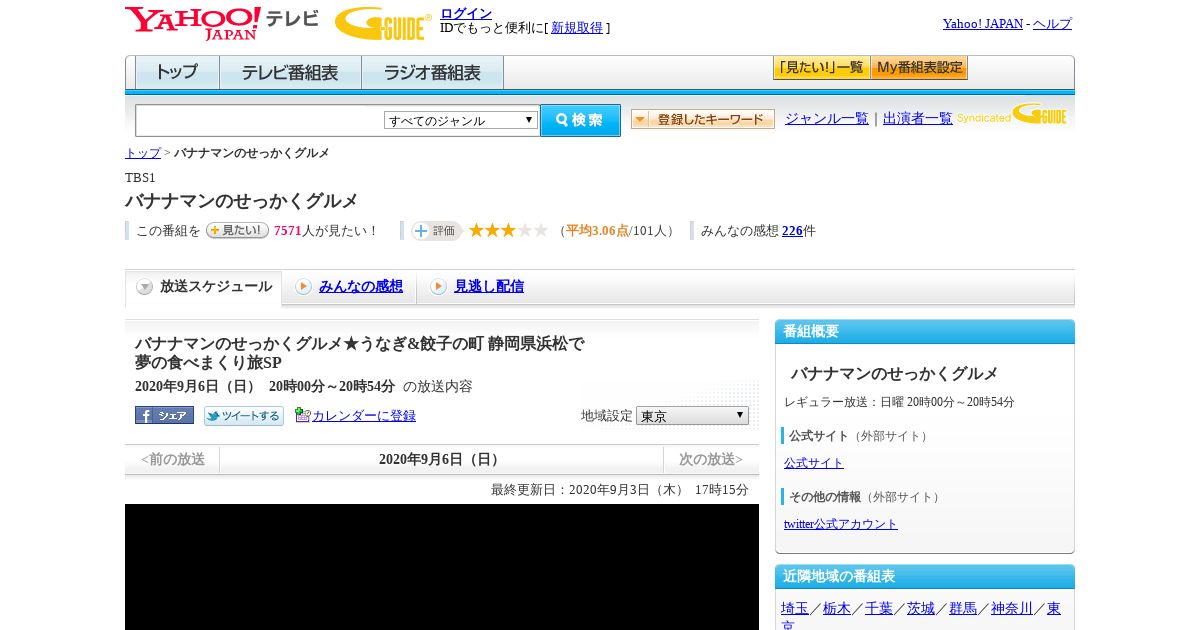
Task: Open the 226 reviews count link
Action: pyautogui.click(x=792, y=231)
